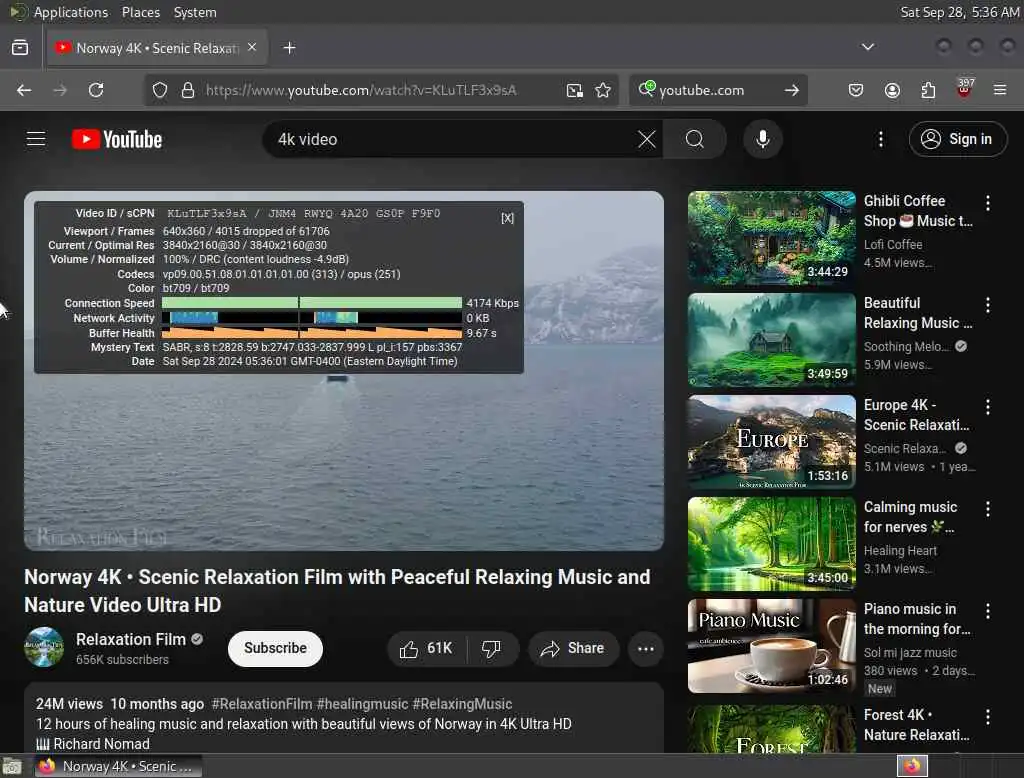Click the search magnifier button

click(695, 139)
